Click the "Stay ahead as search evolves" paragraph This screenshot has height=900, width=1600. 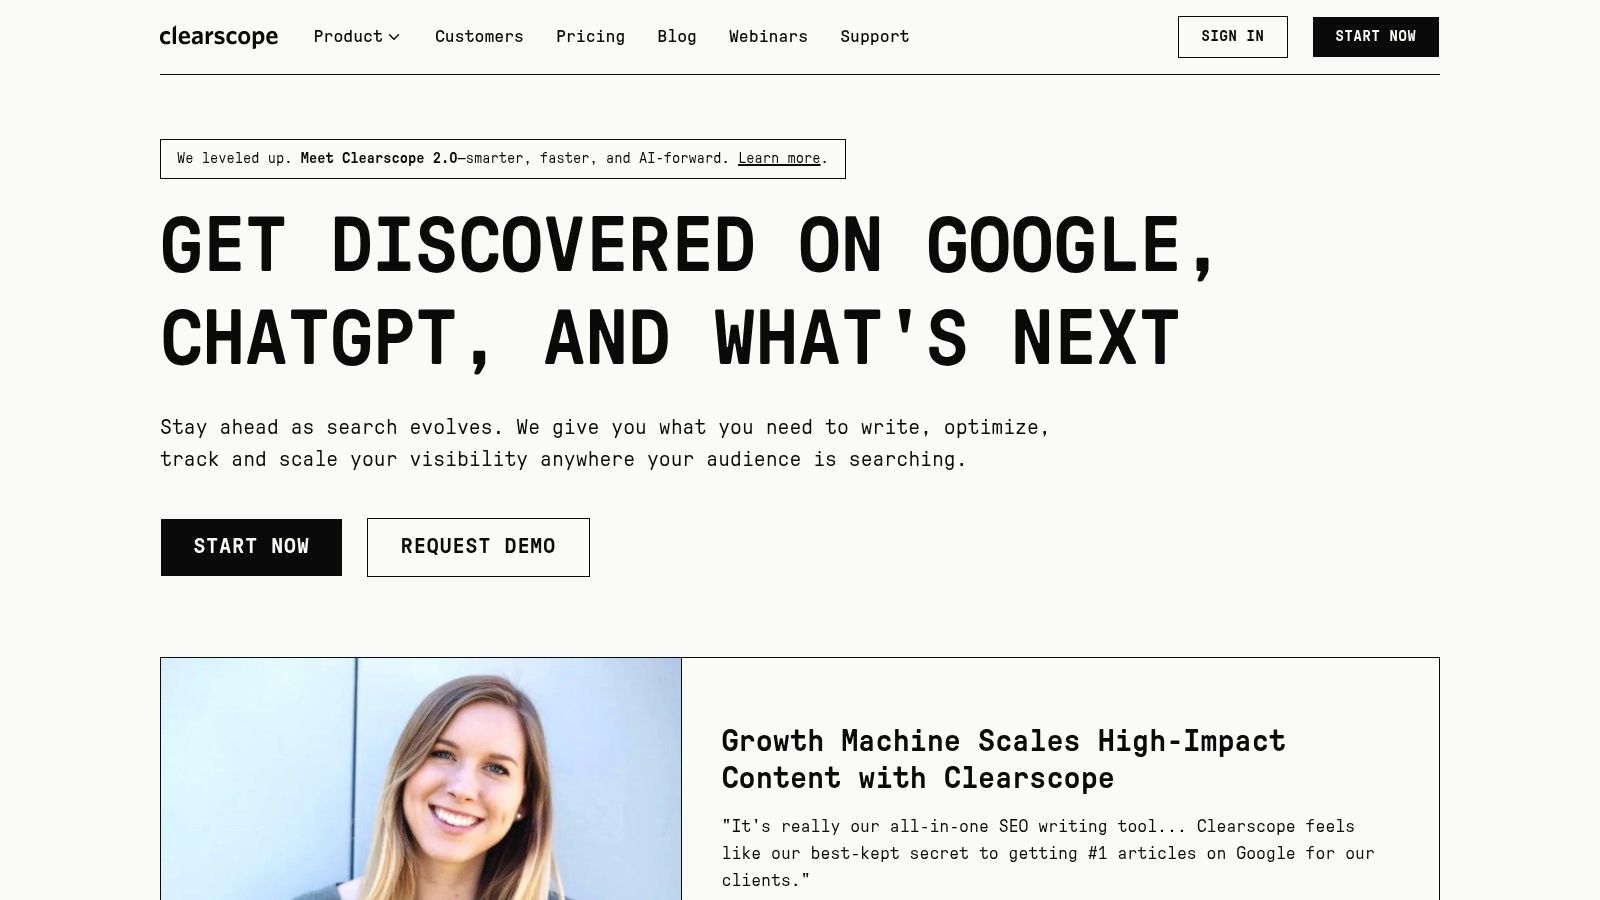point(605,443)
